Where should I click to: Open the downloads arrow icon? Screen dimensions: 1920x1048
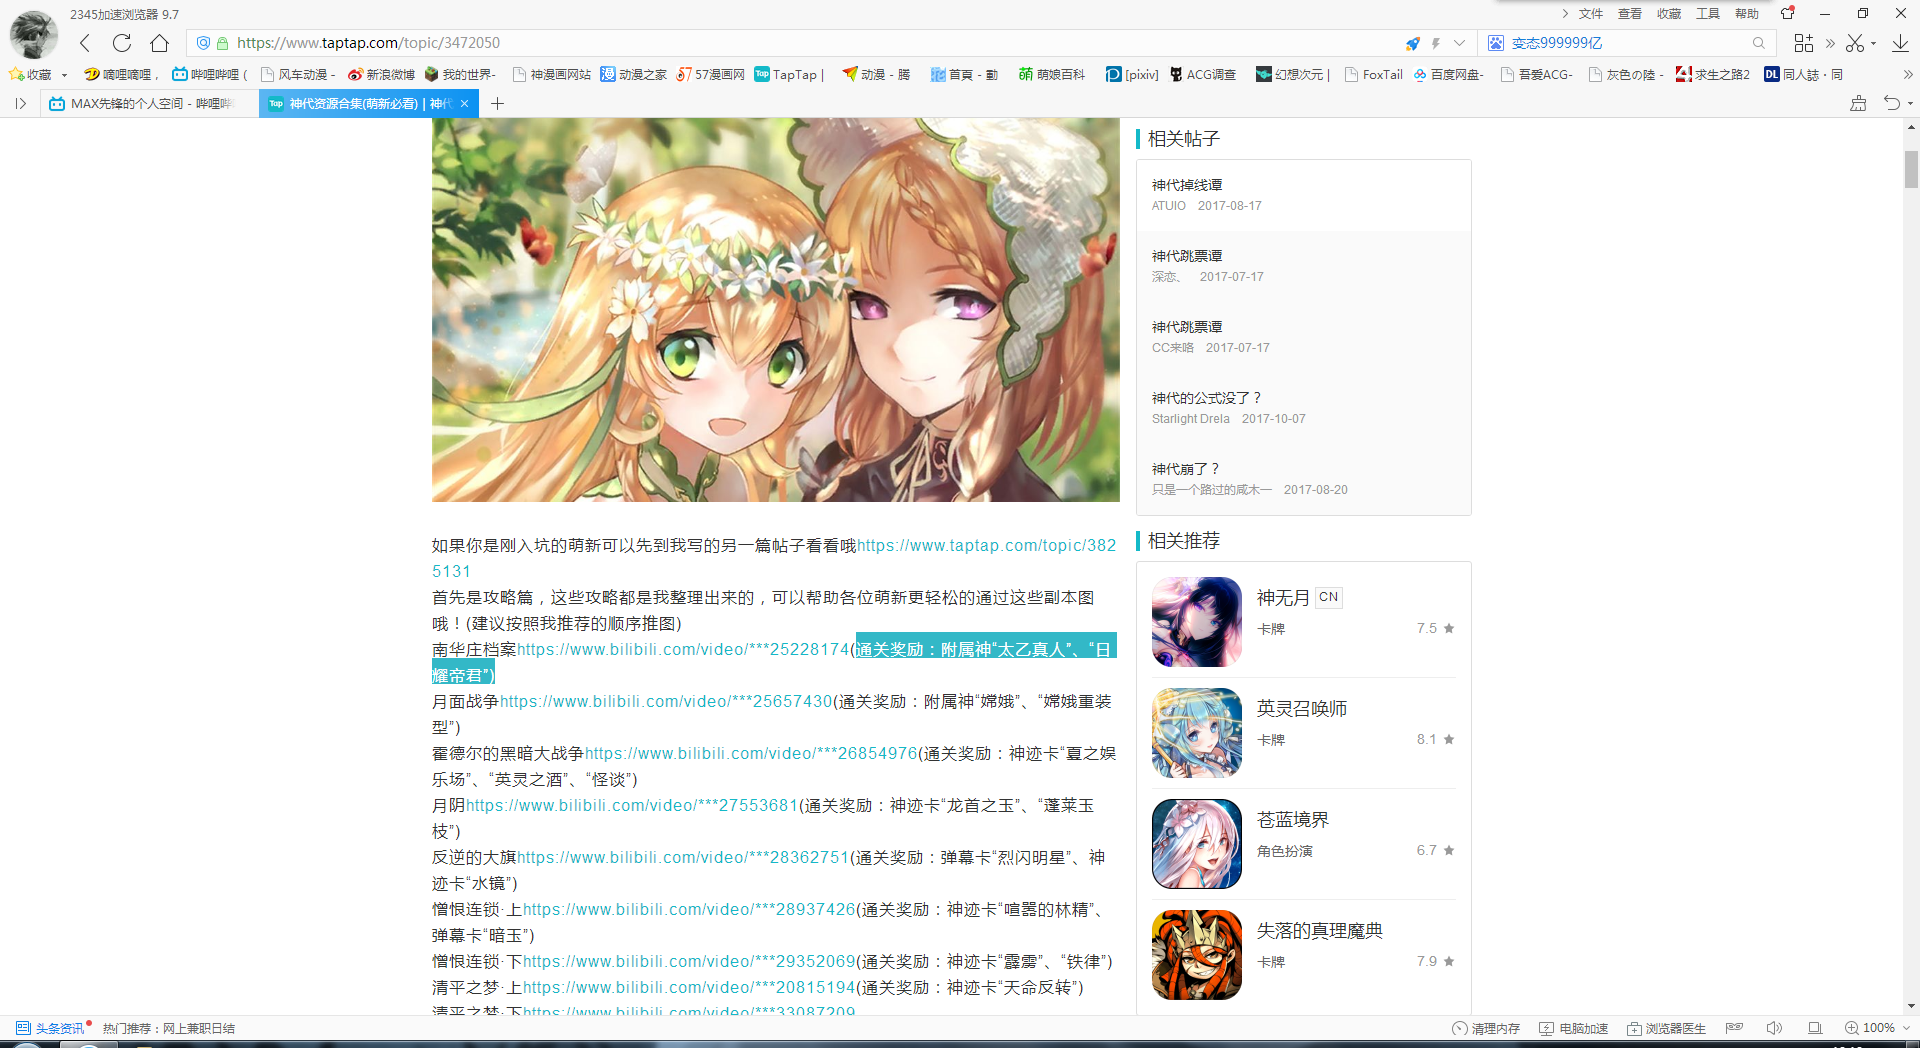tap(1900, 43)
